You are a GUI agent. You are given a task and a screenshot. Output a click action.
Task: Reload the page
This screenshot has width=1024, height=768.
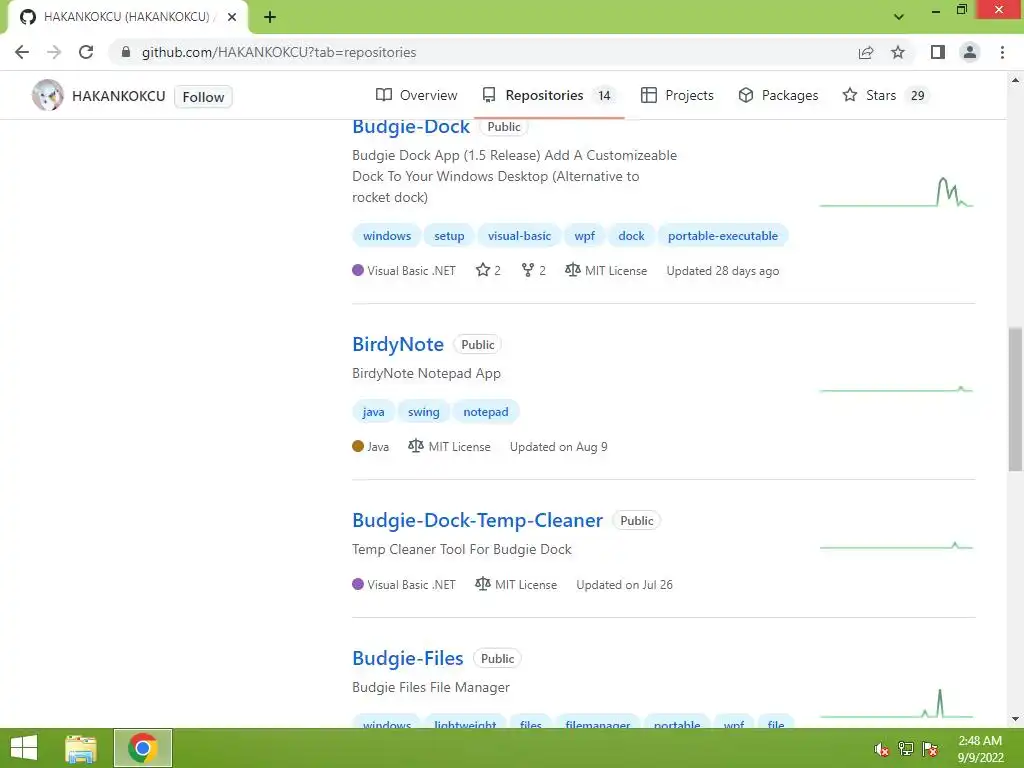coord(86,52)
